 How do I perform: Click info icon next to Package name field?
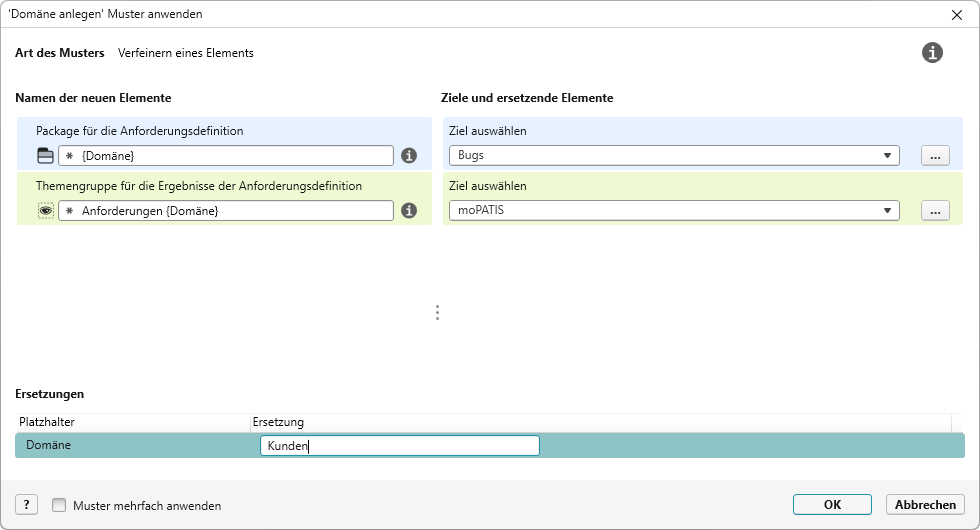pyautogui.click(x=409, y=156)
